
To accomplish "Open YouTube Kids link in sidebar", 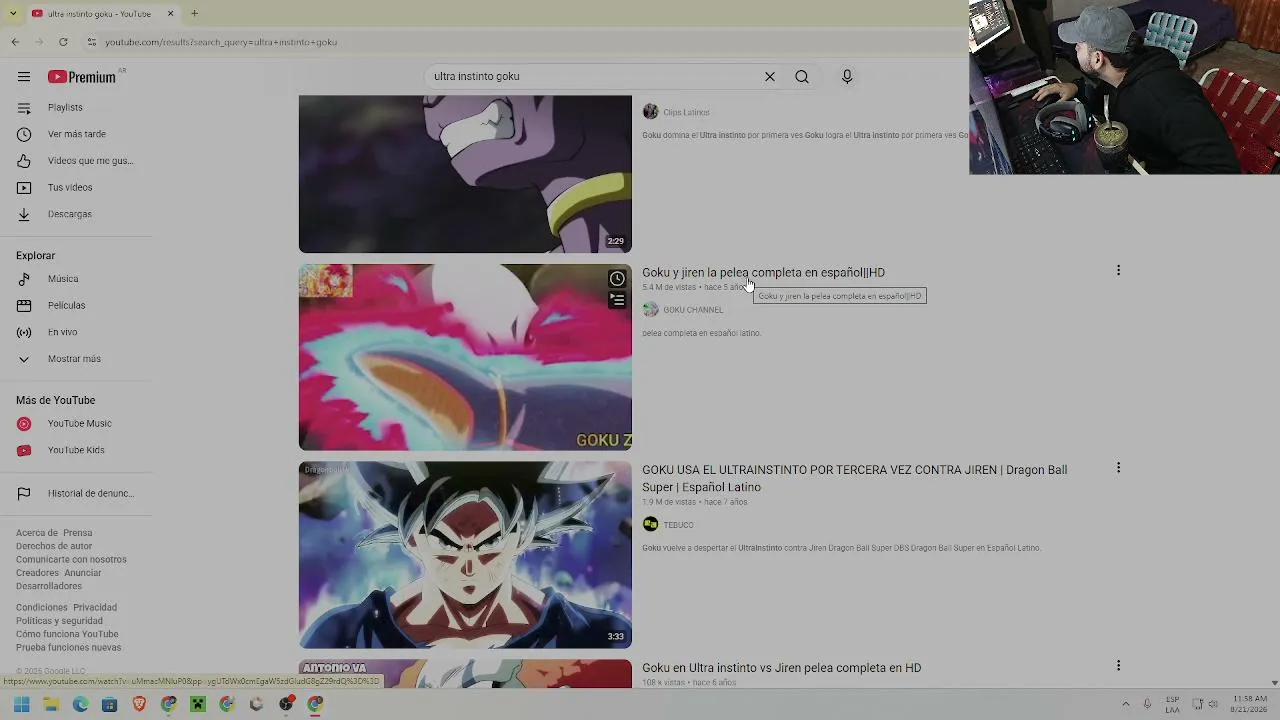I will (x=77, y=450).
